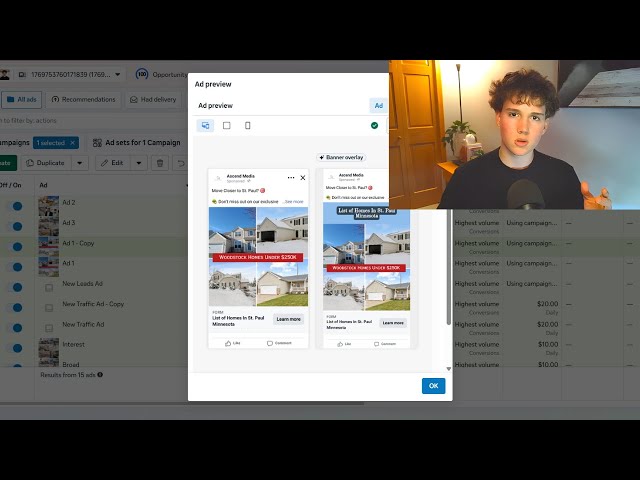Screen dimensions: 640x480
Task: Toggle the New Traffic Ad switch
Action: click(14, 328)
